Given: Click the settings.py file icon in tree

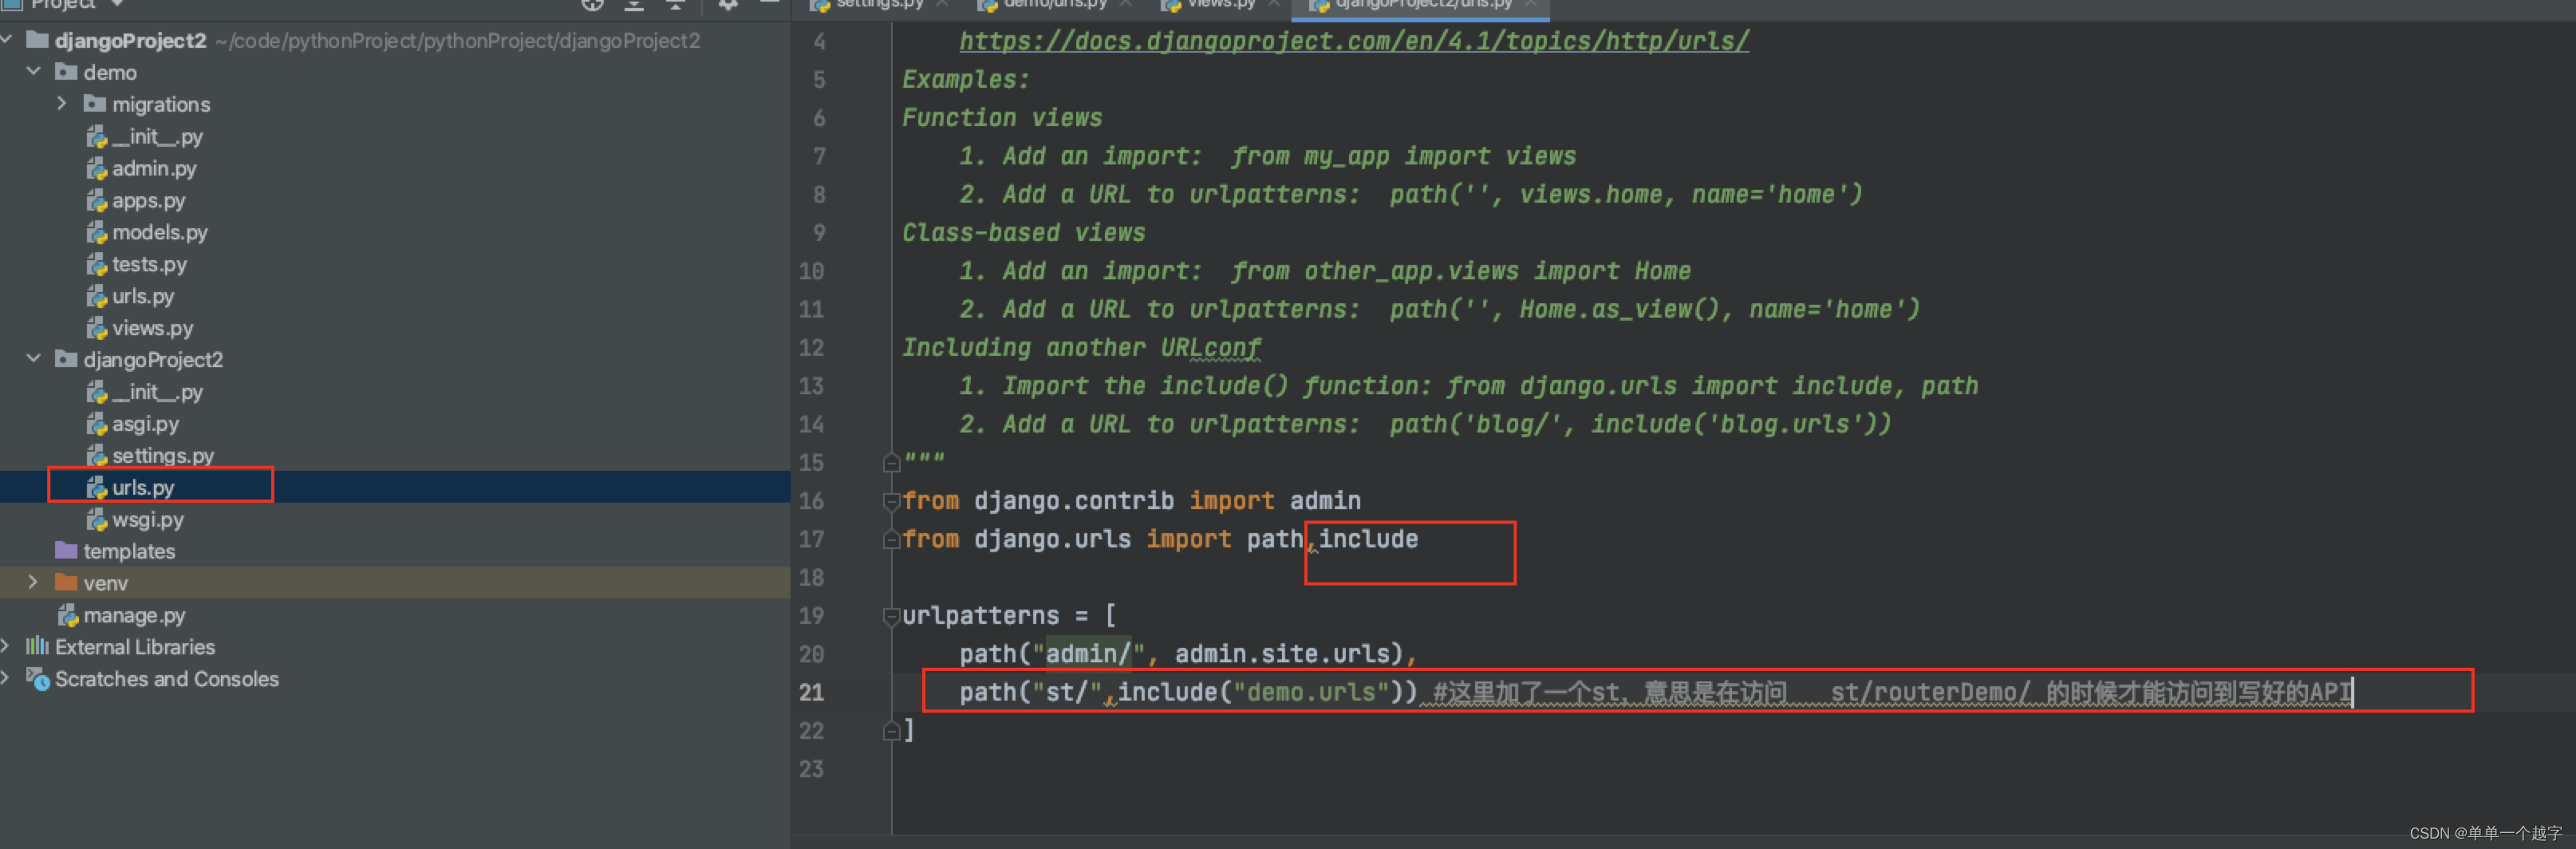Looking at the screenshot, I should click(x=97, y=455).
